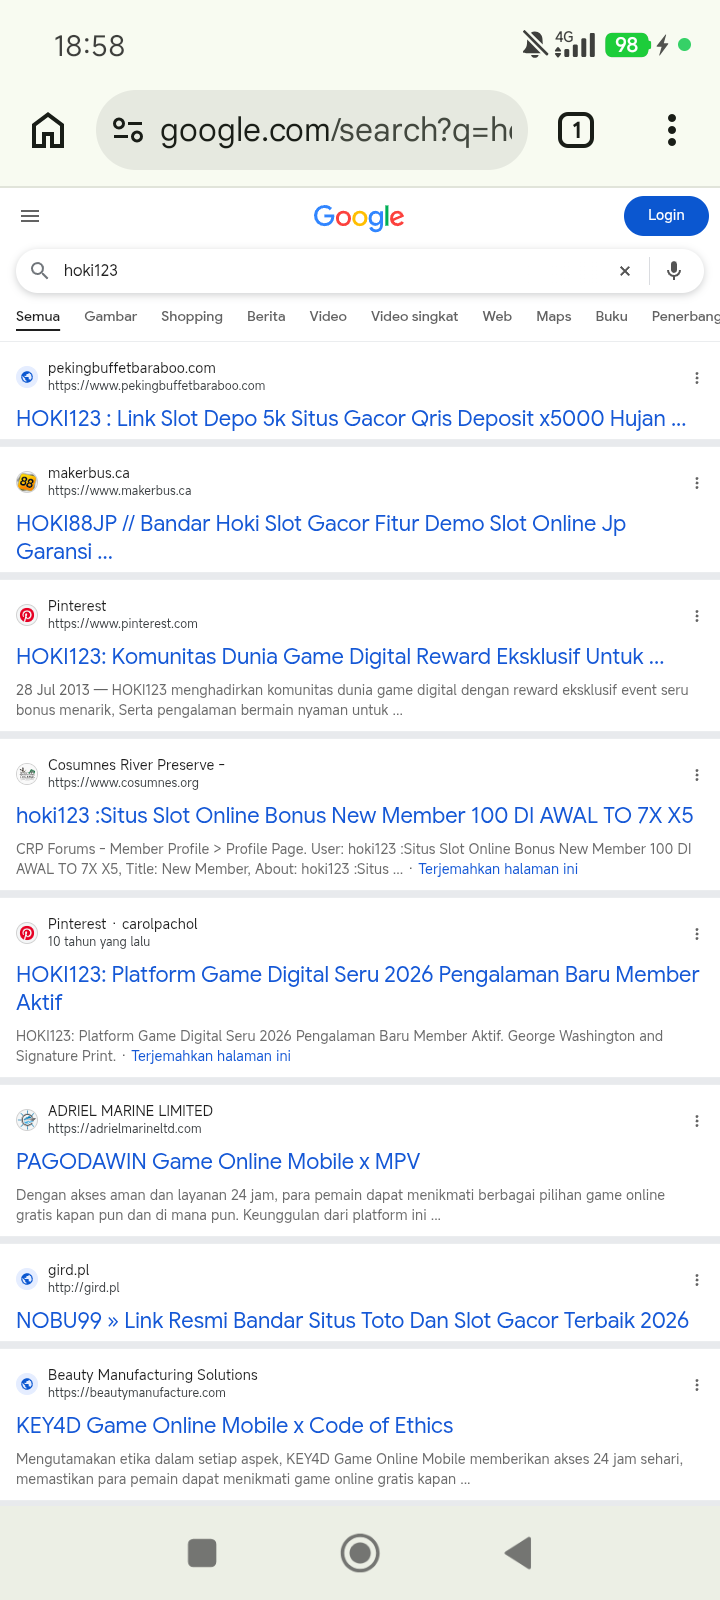The height and width of the screenshot is (1600, 720).
Task: Switch to the Shopping tab
Action: pos(192,316)
